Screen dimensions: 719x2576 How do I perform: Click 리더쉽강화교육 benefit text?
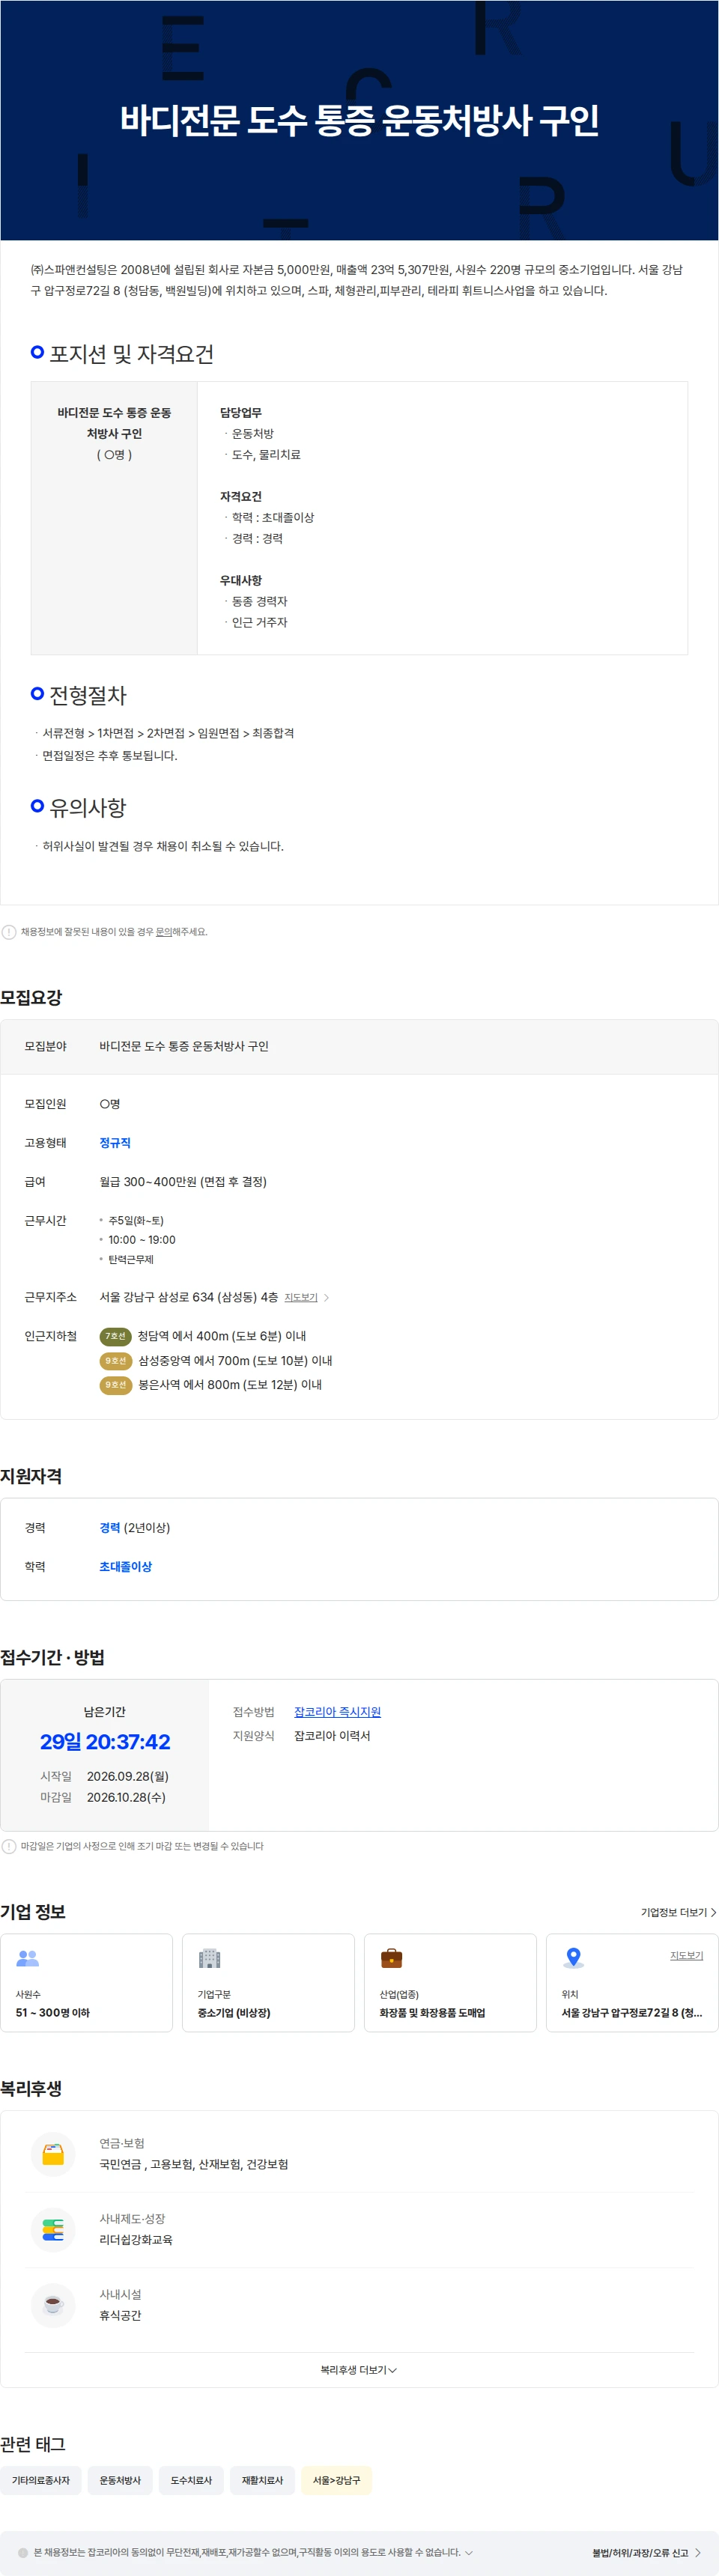point(136,2240)
